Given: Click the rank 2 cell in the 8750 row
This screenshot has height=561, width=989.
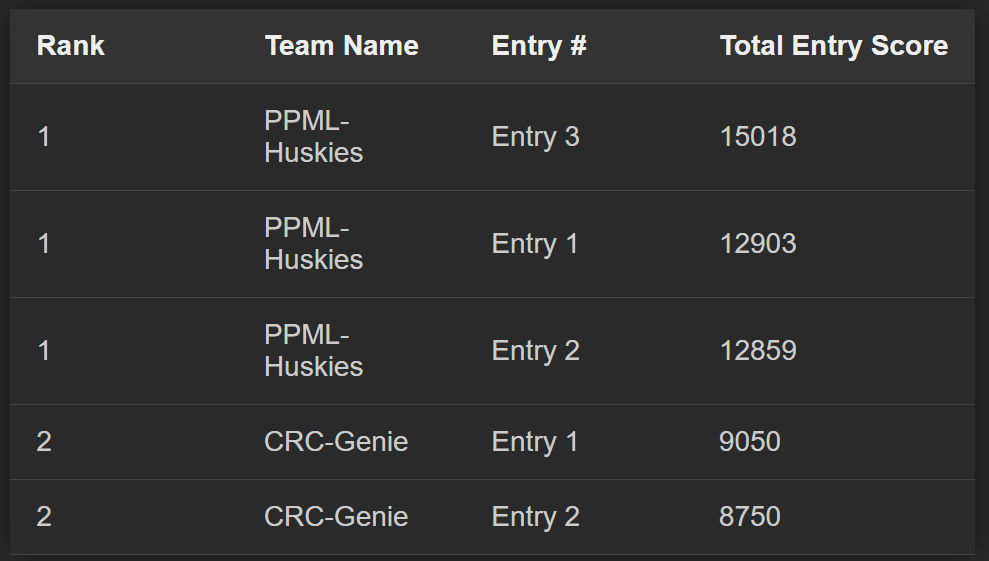Looking at the screenshot, I should click(x=44, y=517).
